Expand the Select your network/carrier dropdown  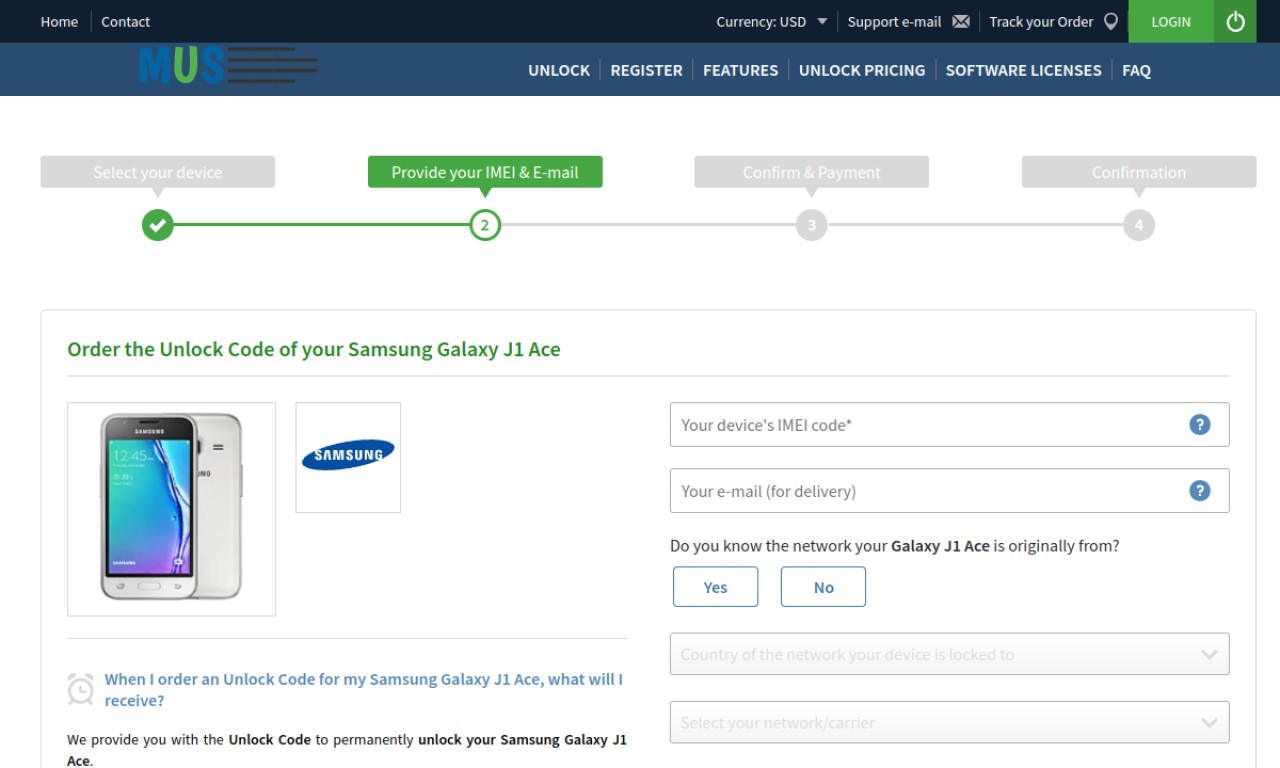point(949,722)
